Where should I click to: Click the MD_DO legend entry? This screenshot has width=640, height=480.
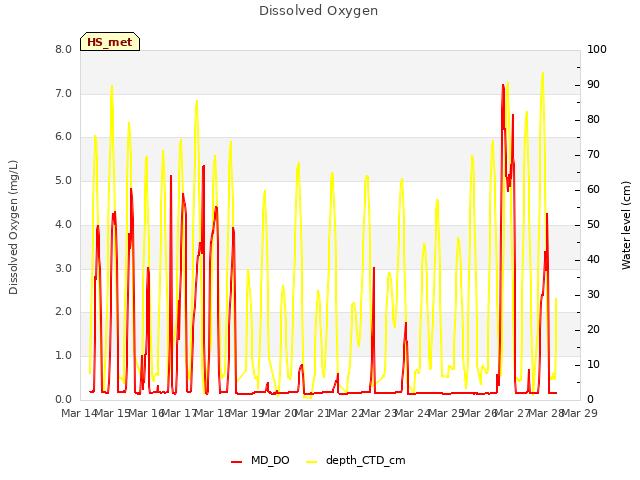pos(260,460)
